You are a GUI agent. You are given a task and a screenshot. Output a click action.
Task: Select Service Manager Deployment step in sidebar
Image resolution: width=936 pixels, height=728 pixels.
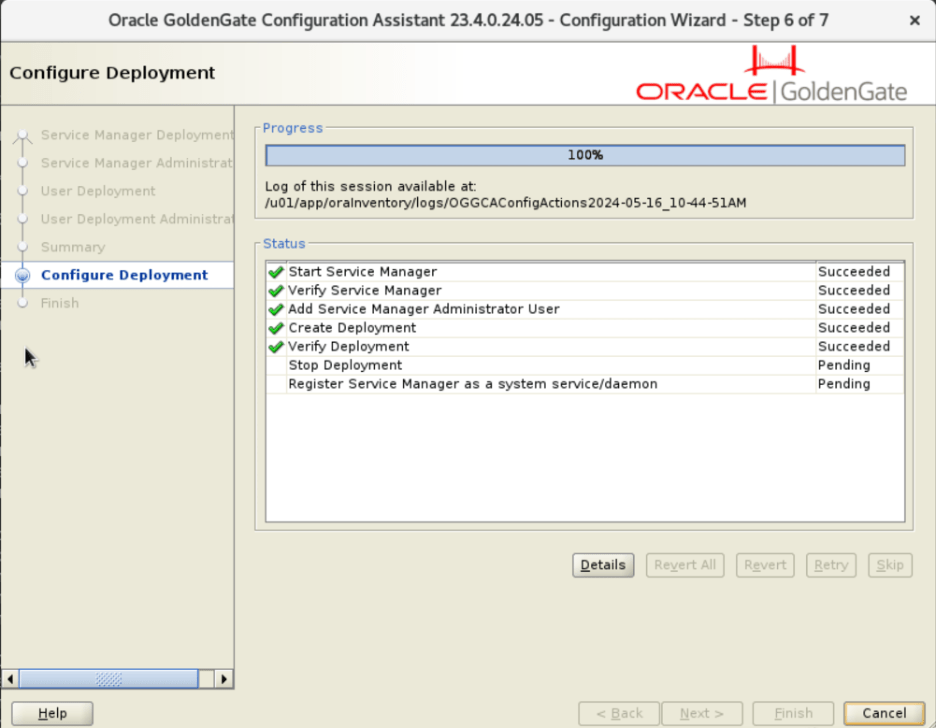pyautogui.click(x=137, y=135)
